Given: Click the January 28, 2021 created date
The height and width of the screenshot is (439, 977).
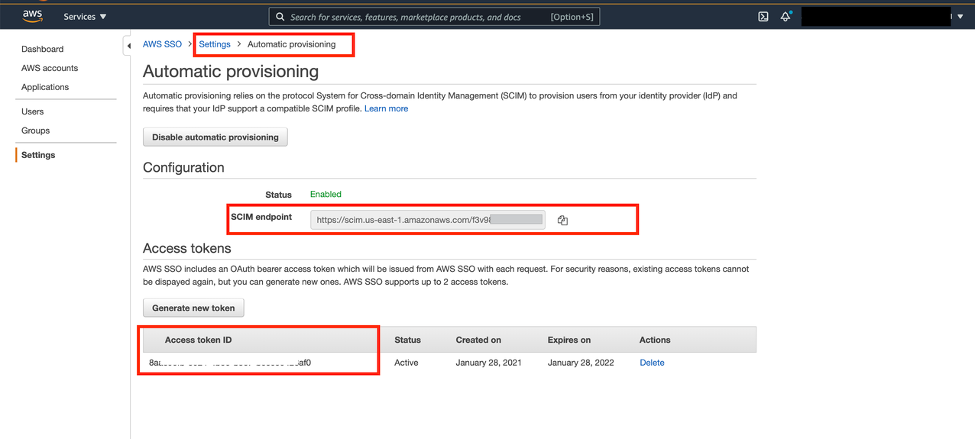Looking at the screenshot, I should 488,362.
